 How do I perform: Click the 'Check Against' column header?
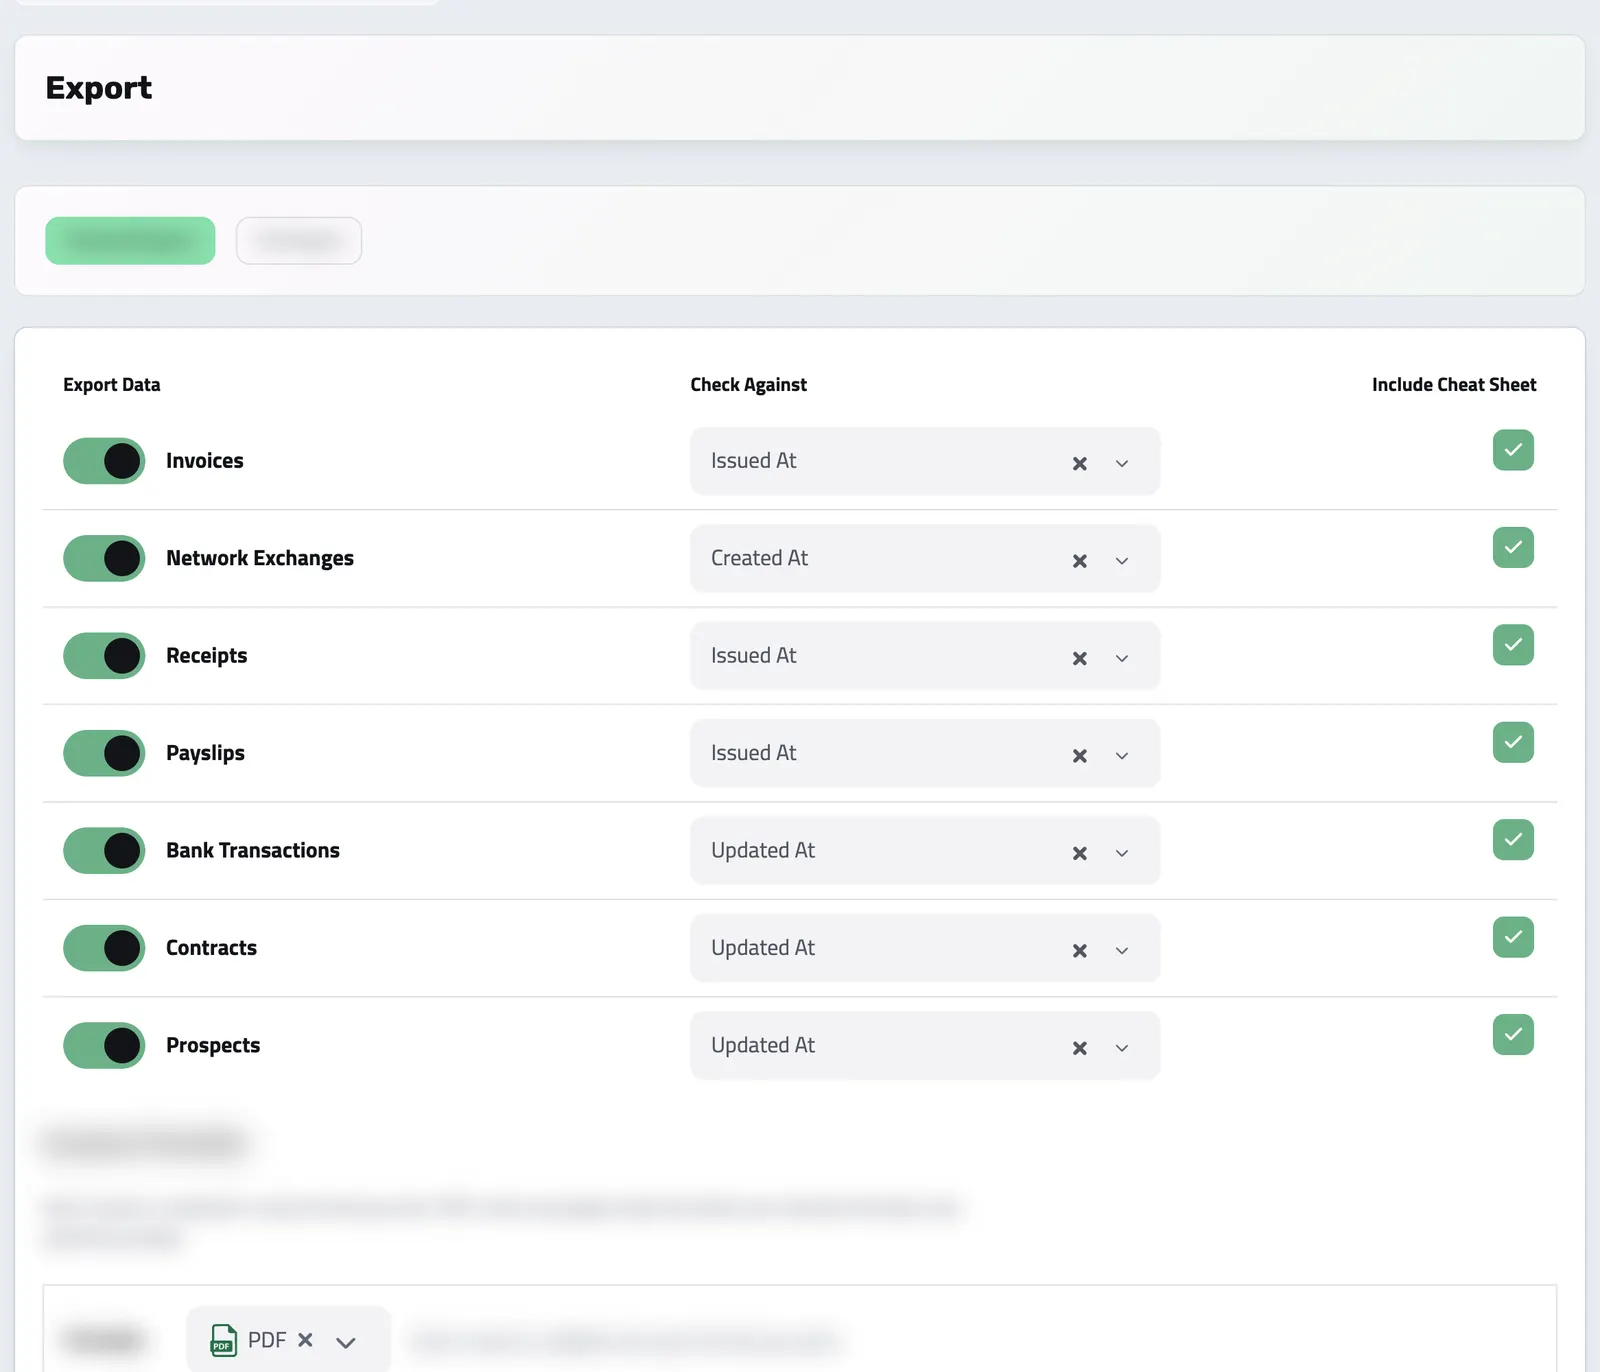point(748,385)
